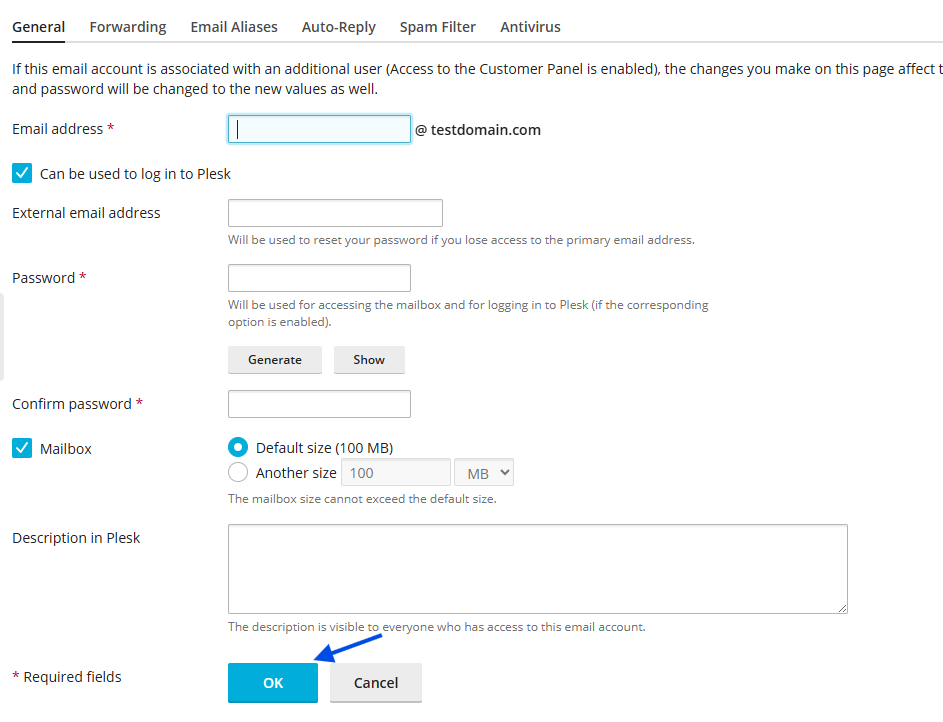Open the Spam Filter tab
The image size is (943, 722).
coord(438,27)
